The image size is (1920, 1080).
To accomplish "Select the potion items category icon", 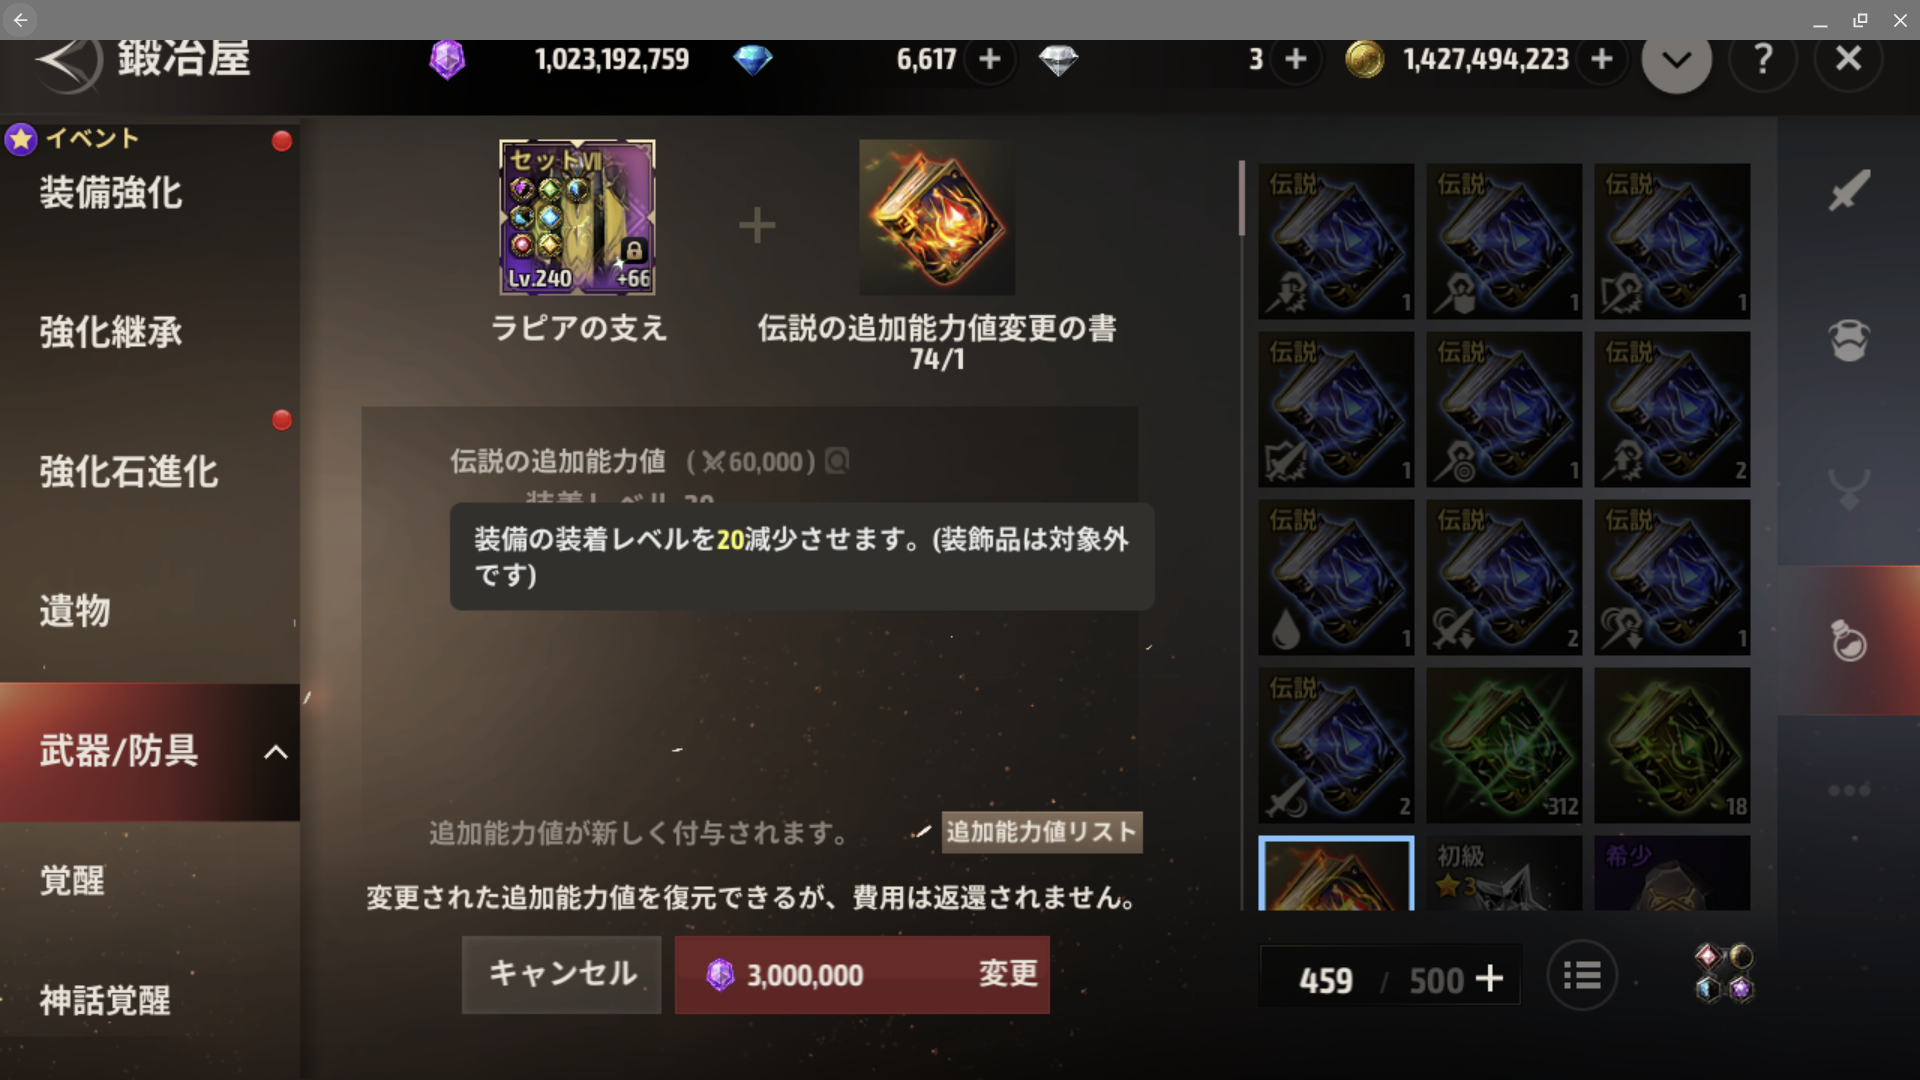I will coord(1849,640).
